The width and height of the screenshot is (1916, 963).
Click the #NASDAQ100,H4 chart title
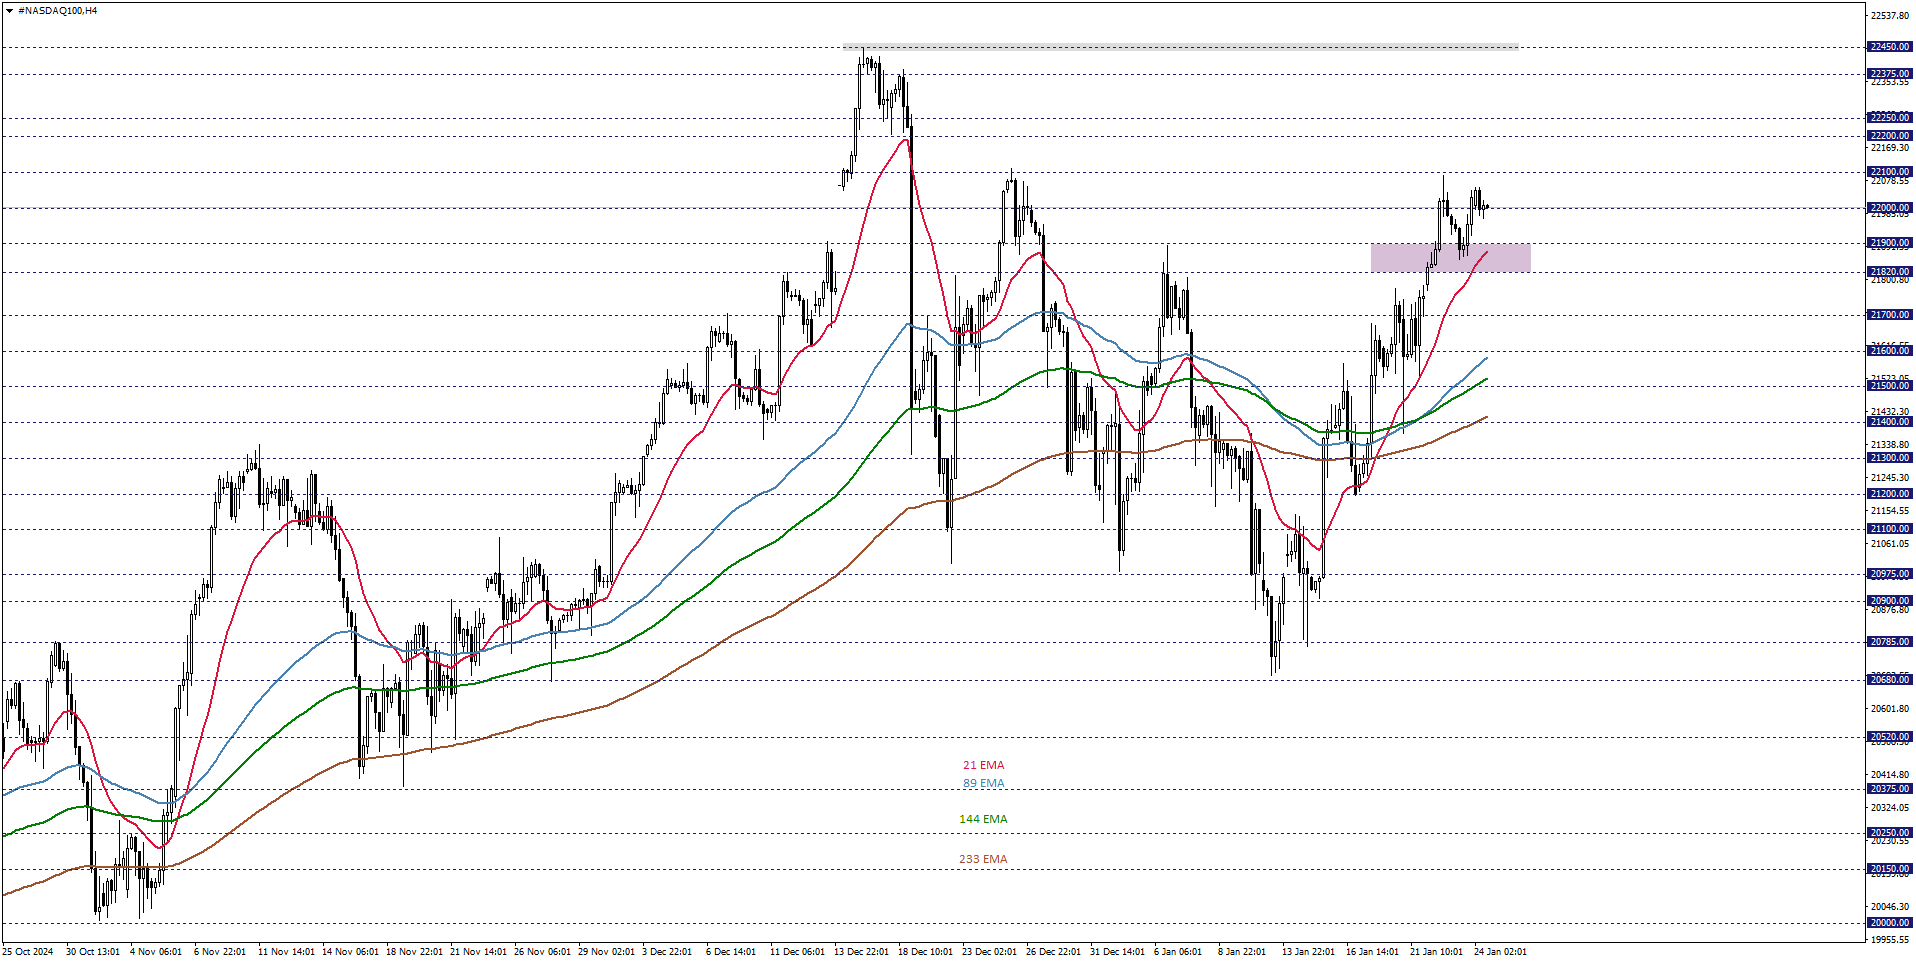point(58,11)
